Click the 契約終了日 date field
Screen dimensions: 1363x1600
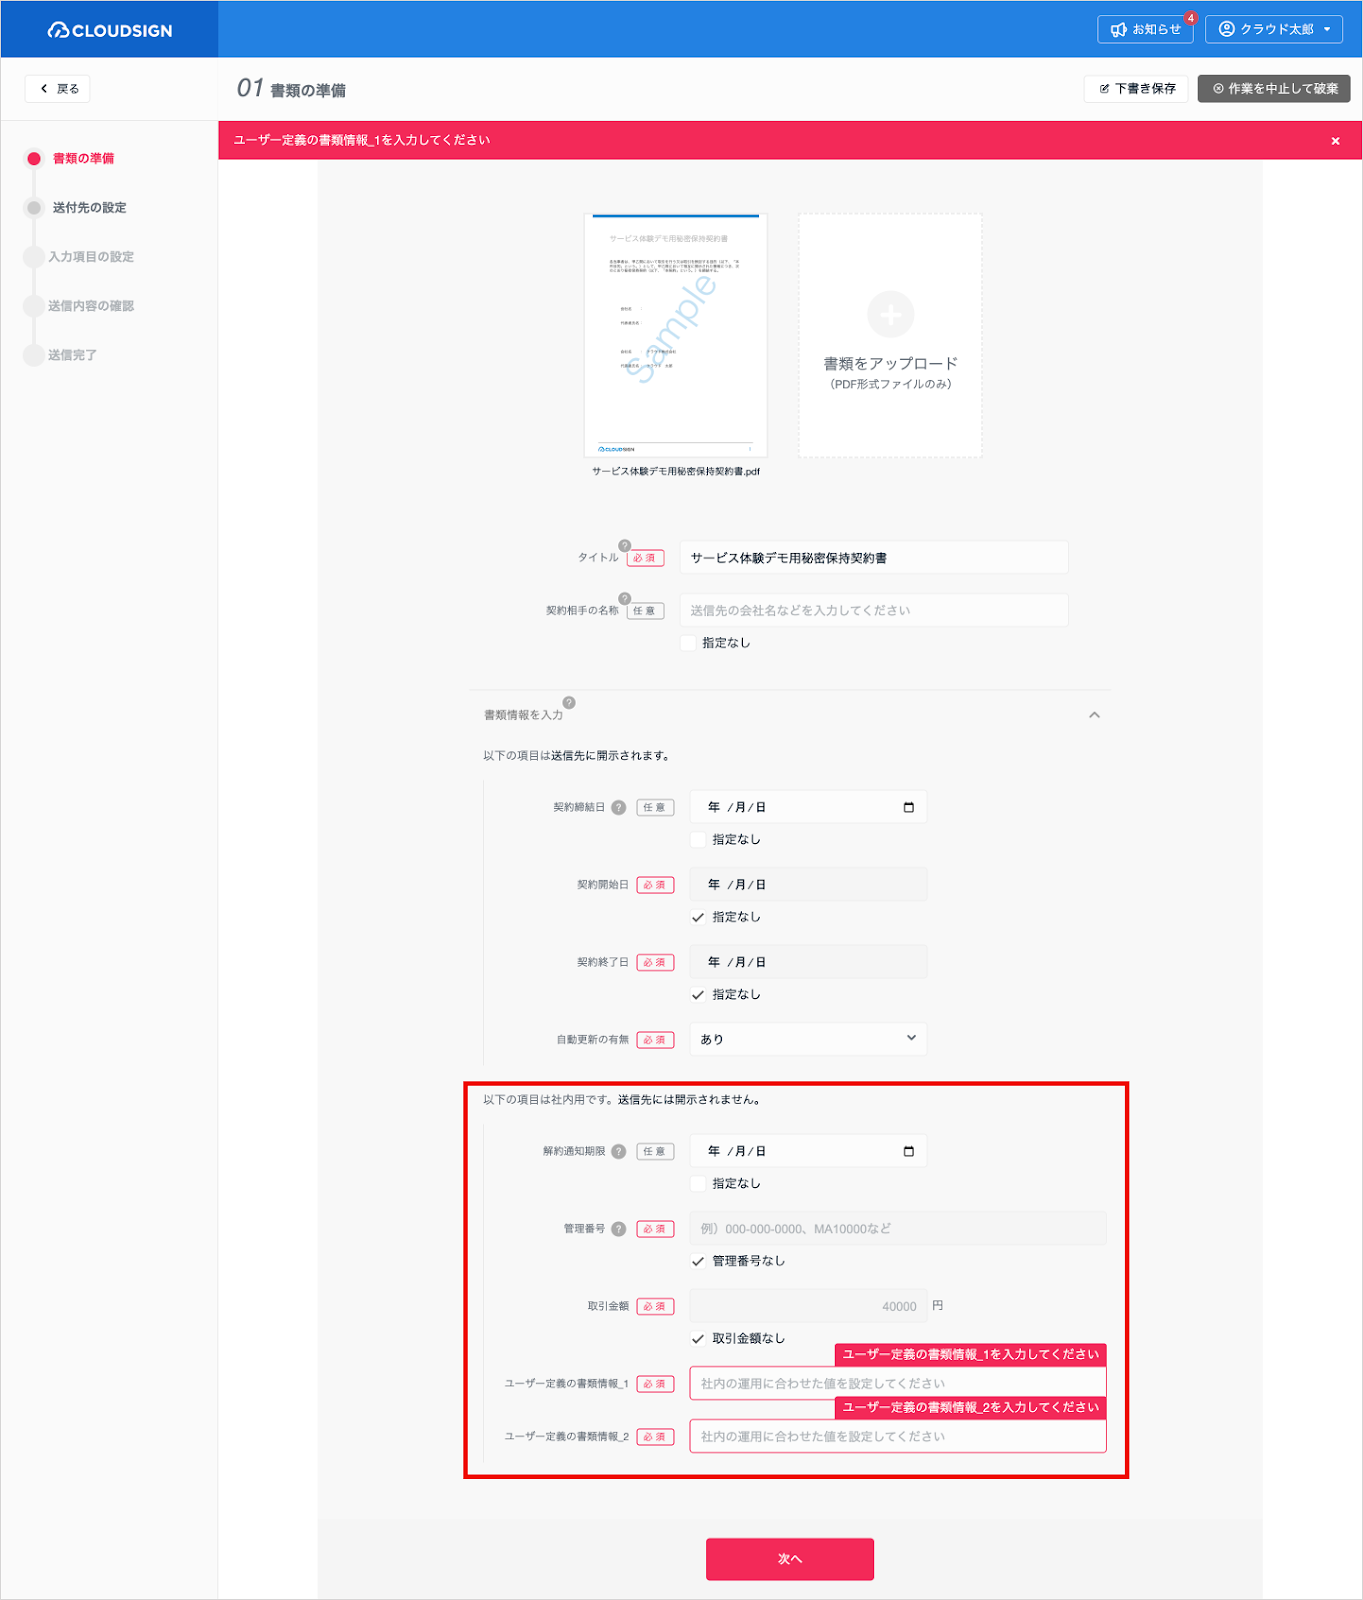coord(808,962)
